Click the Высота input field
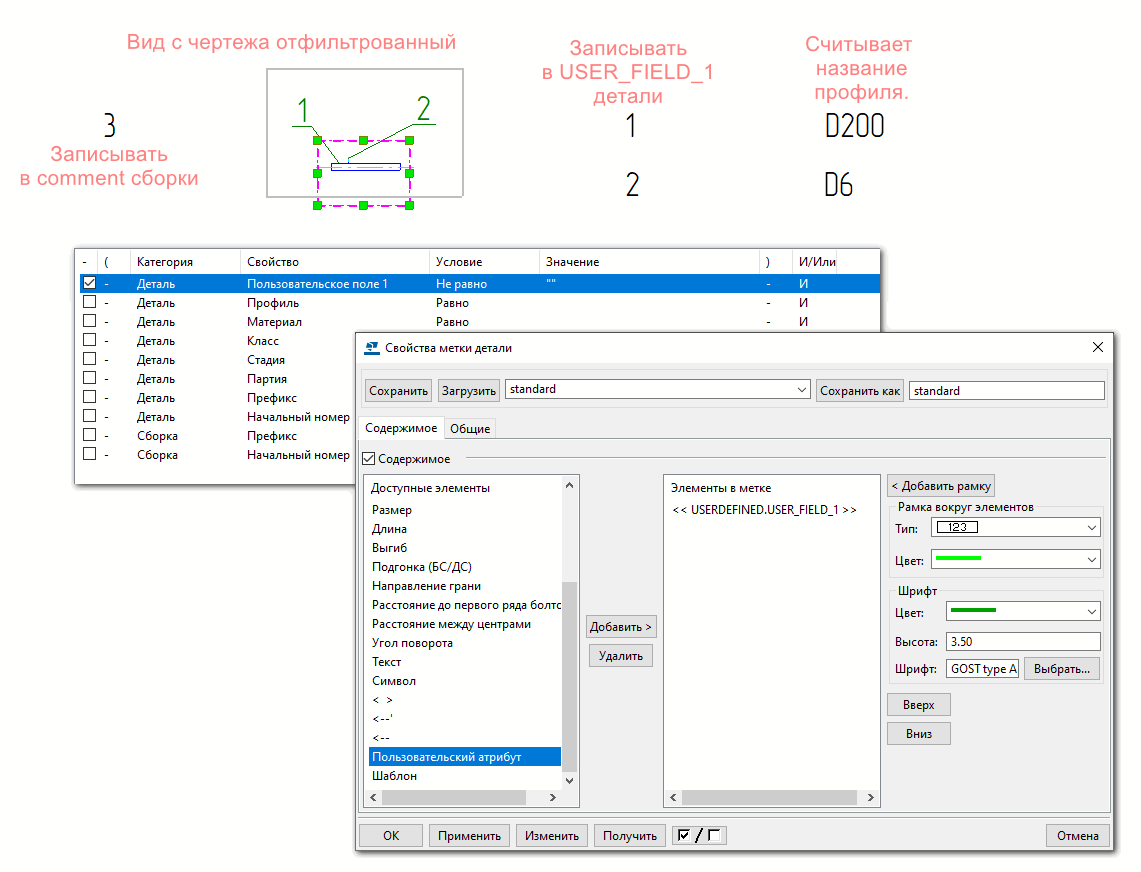1141x872 pixels. coord(1023,641)
